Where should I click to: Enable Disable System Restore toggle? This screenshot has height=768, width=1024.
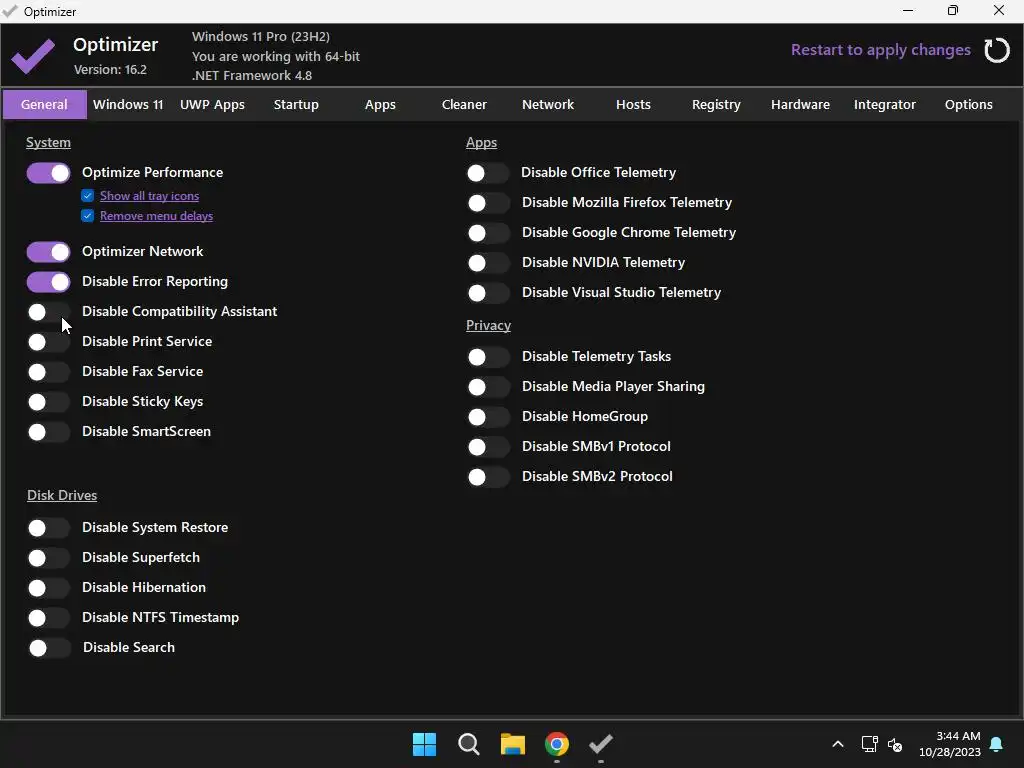coord(48,528)
